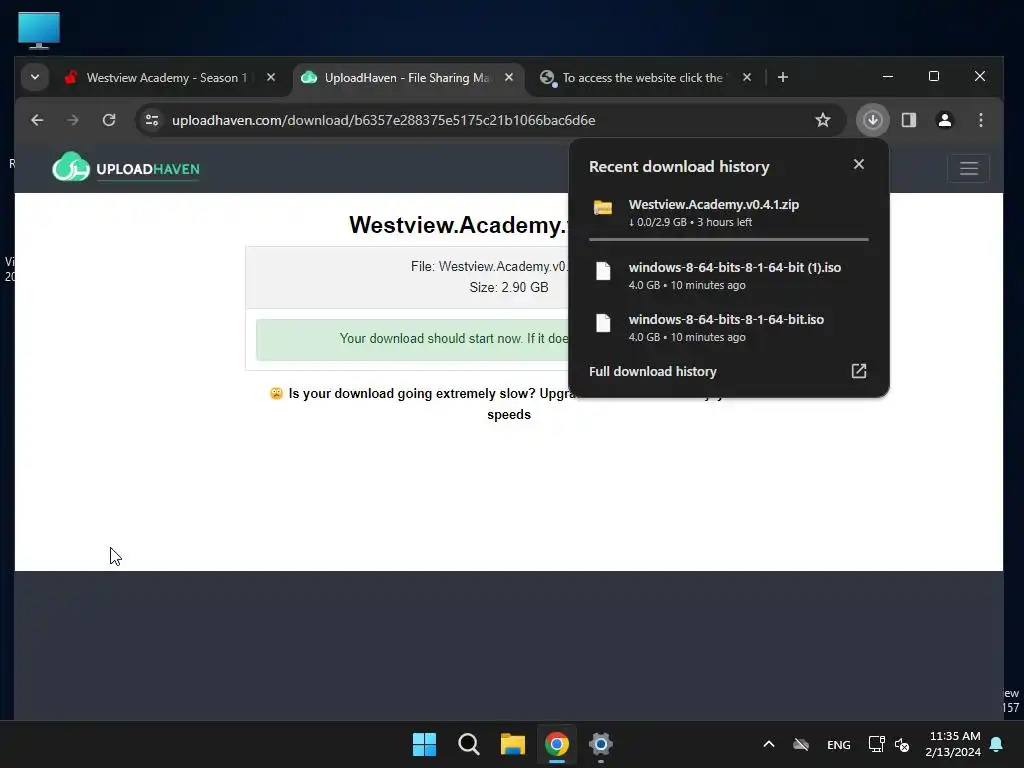Image resolution: width=1024 pixels, height=768 pixels.
Task: Open Full download history
Action: [729, 372]
